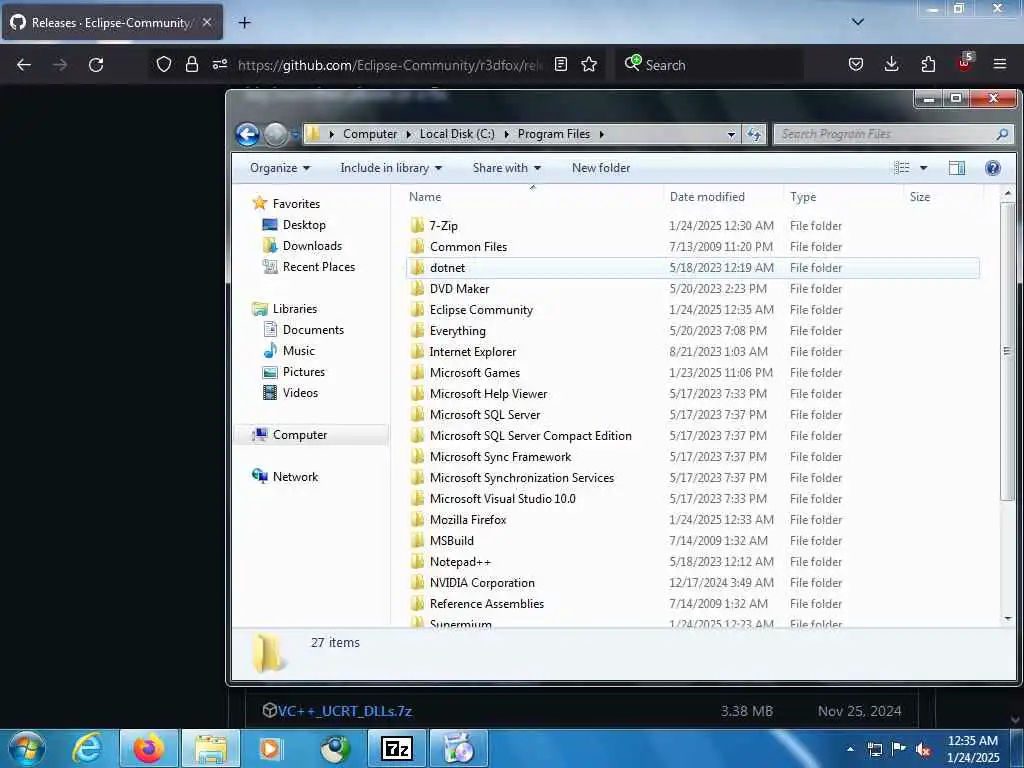This screenshot has height=768, width=1024.
Task: Open Windows Media Player taskbar icon
Action: pyautogui.click(x=270, y=748)
